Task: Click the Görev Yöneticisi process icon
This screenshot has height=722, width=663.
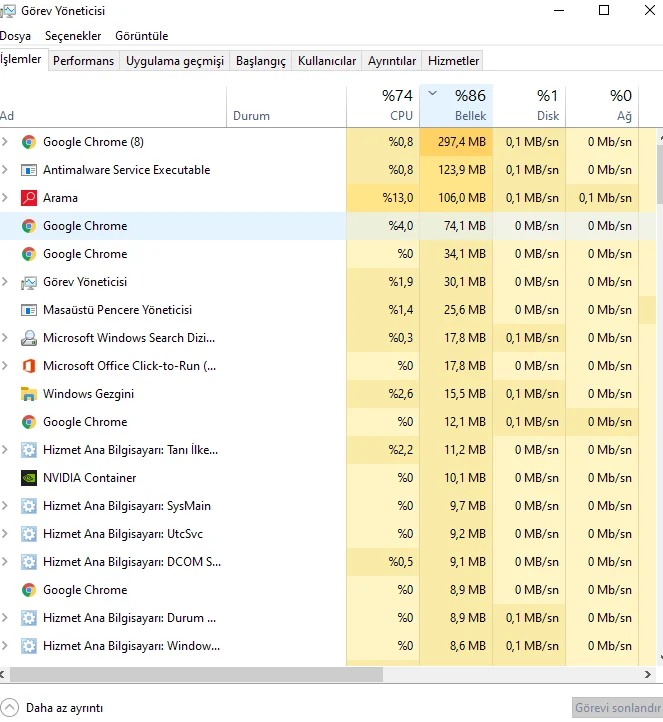Action: click(29, 282)
